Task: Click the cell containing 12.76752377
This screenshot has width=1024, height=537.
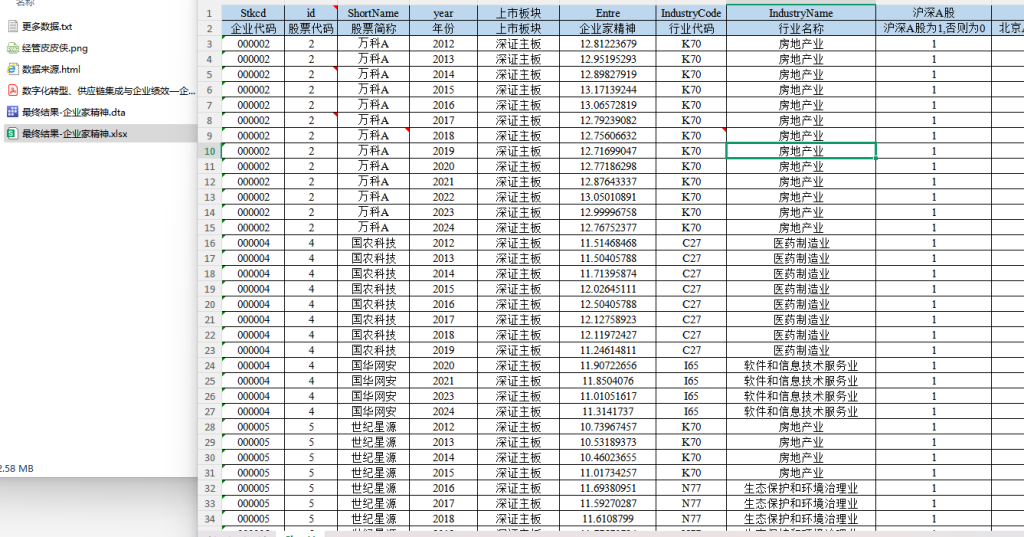Action: click(x=608, y=228)
